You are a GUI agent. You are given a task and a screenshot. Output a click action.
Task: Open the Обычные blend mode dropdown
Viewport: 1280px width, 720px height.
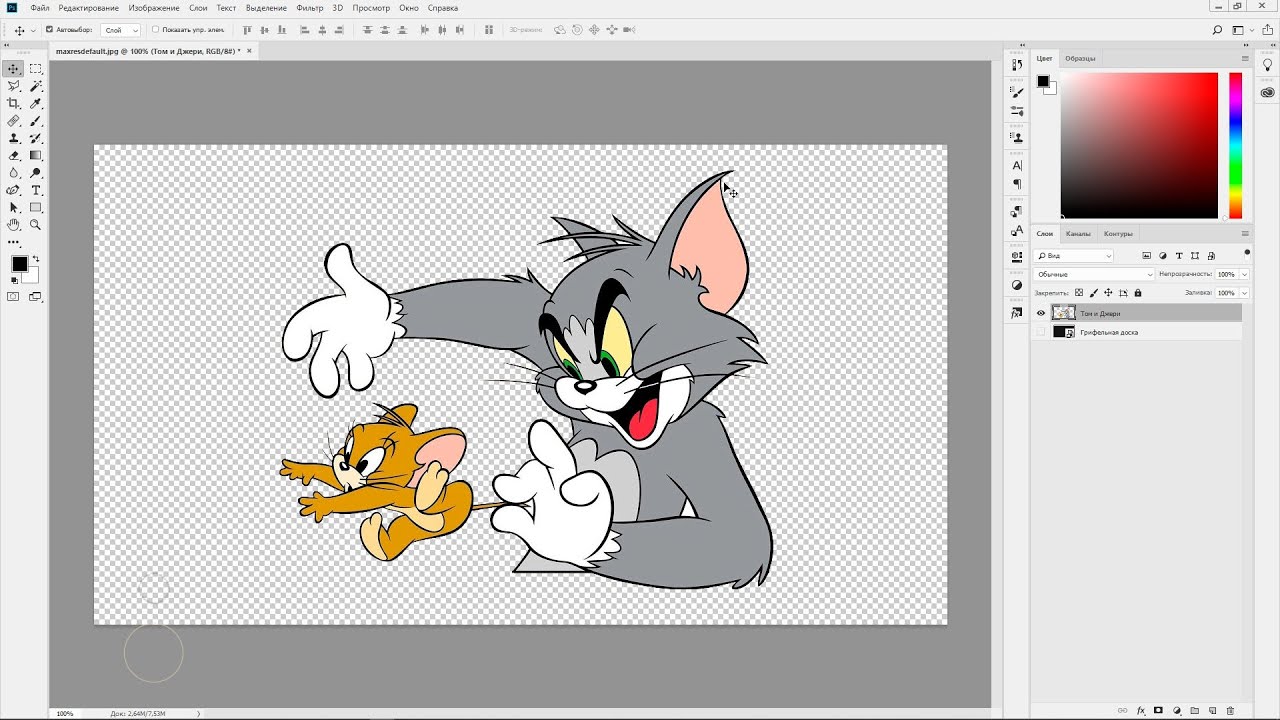pyautogui.click(x=1094, y=274)
